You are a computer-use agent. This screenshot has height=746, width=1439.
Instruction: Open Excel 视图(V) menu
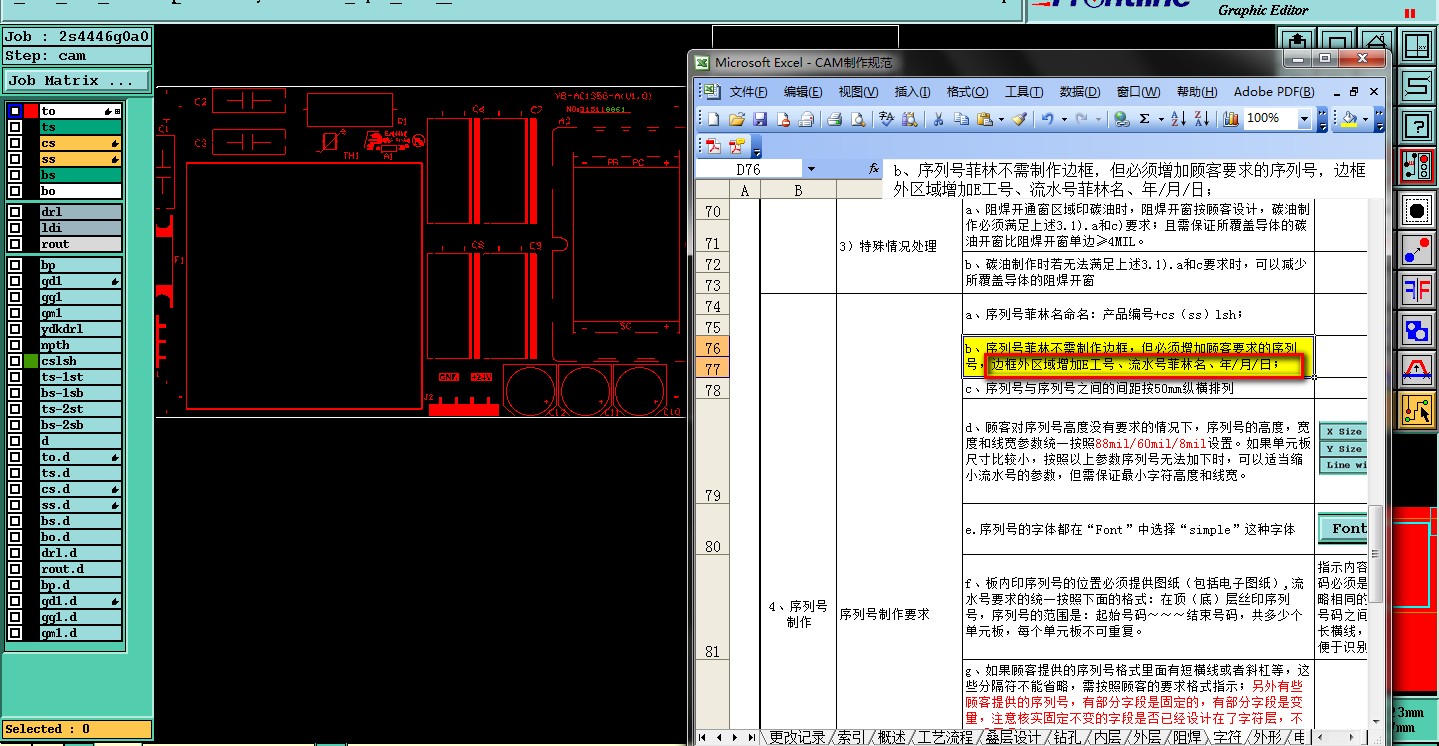coord(857,91)
